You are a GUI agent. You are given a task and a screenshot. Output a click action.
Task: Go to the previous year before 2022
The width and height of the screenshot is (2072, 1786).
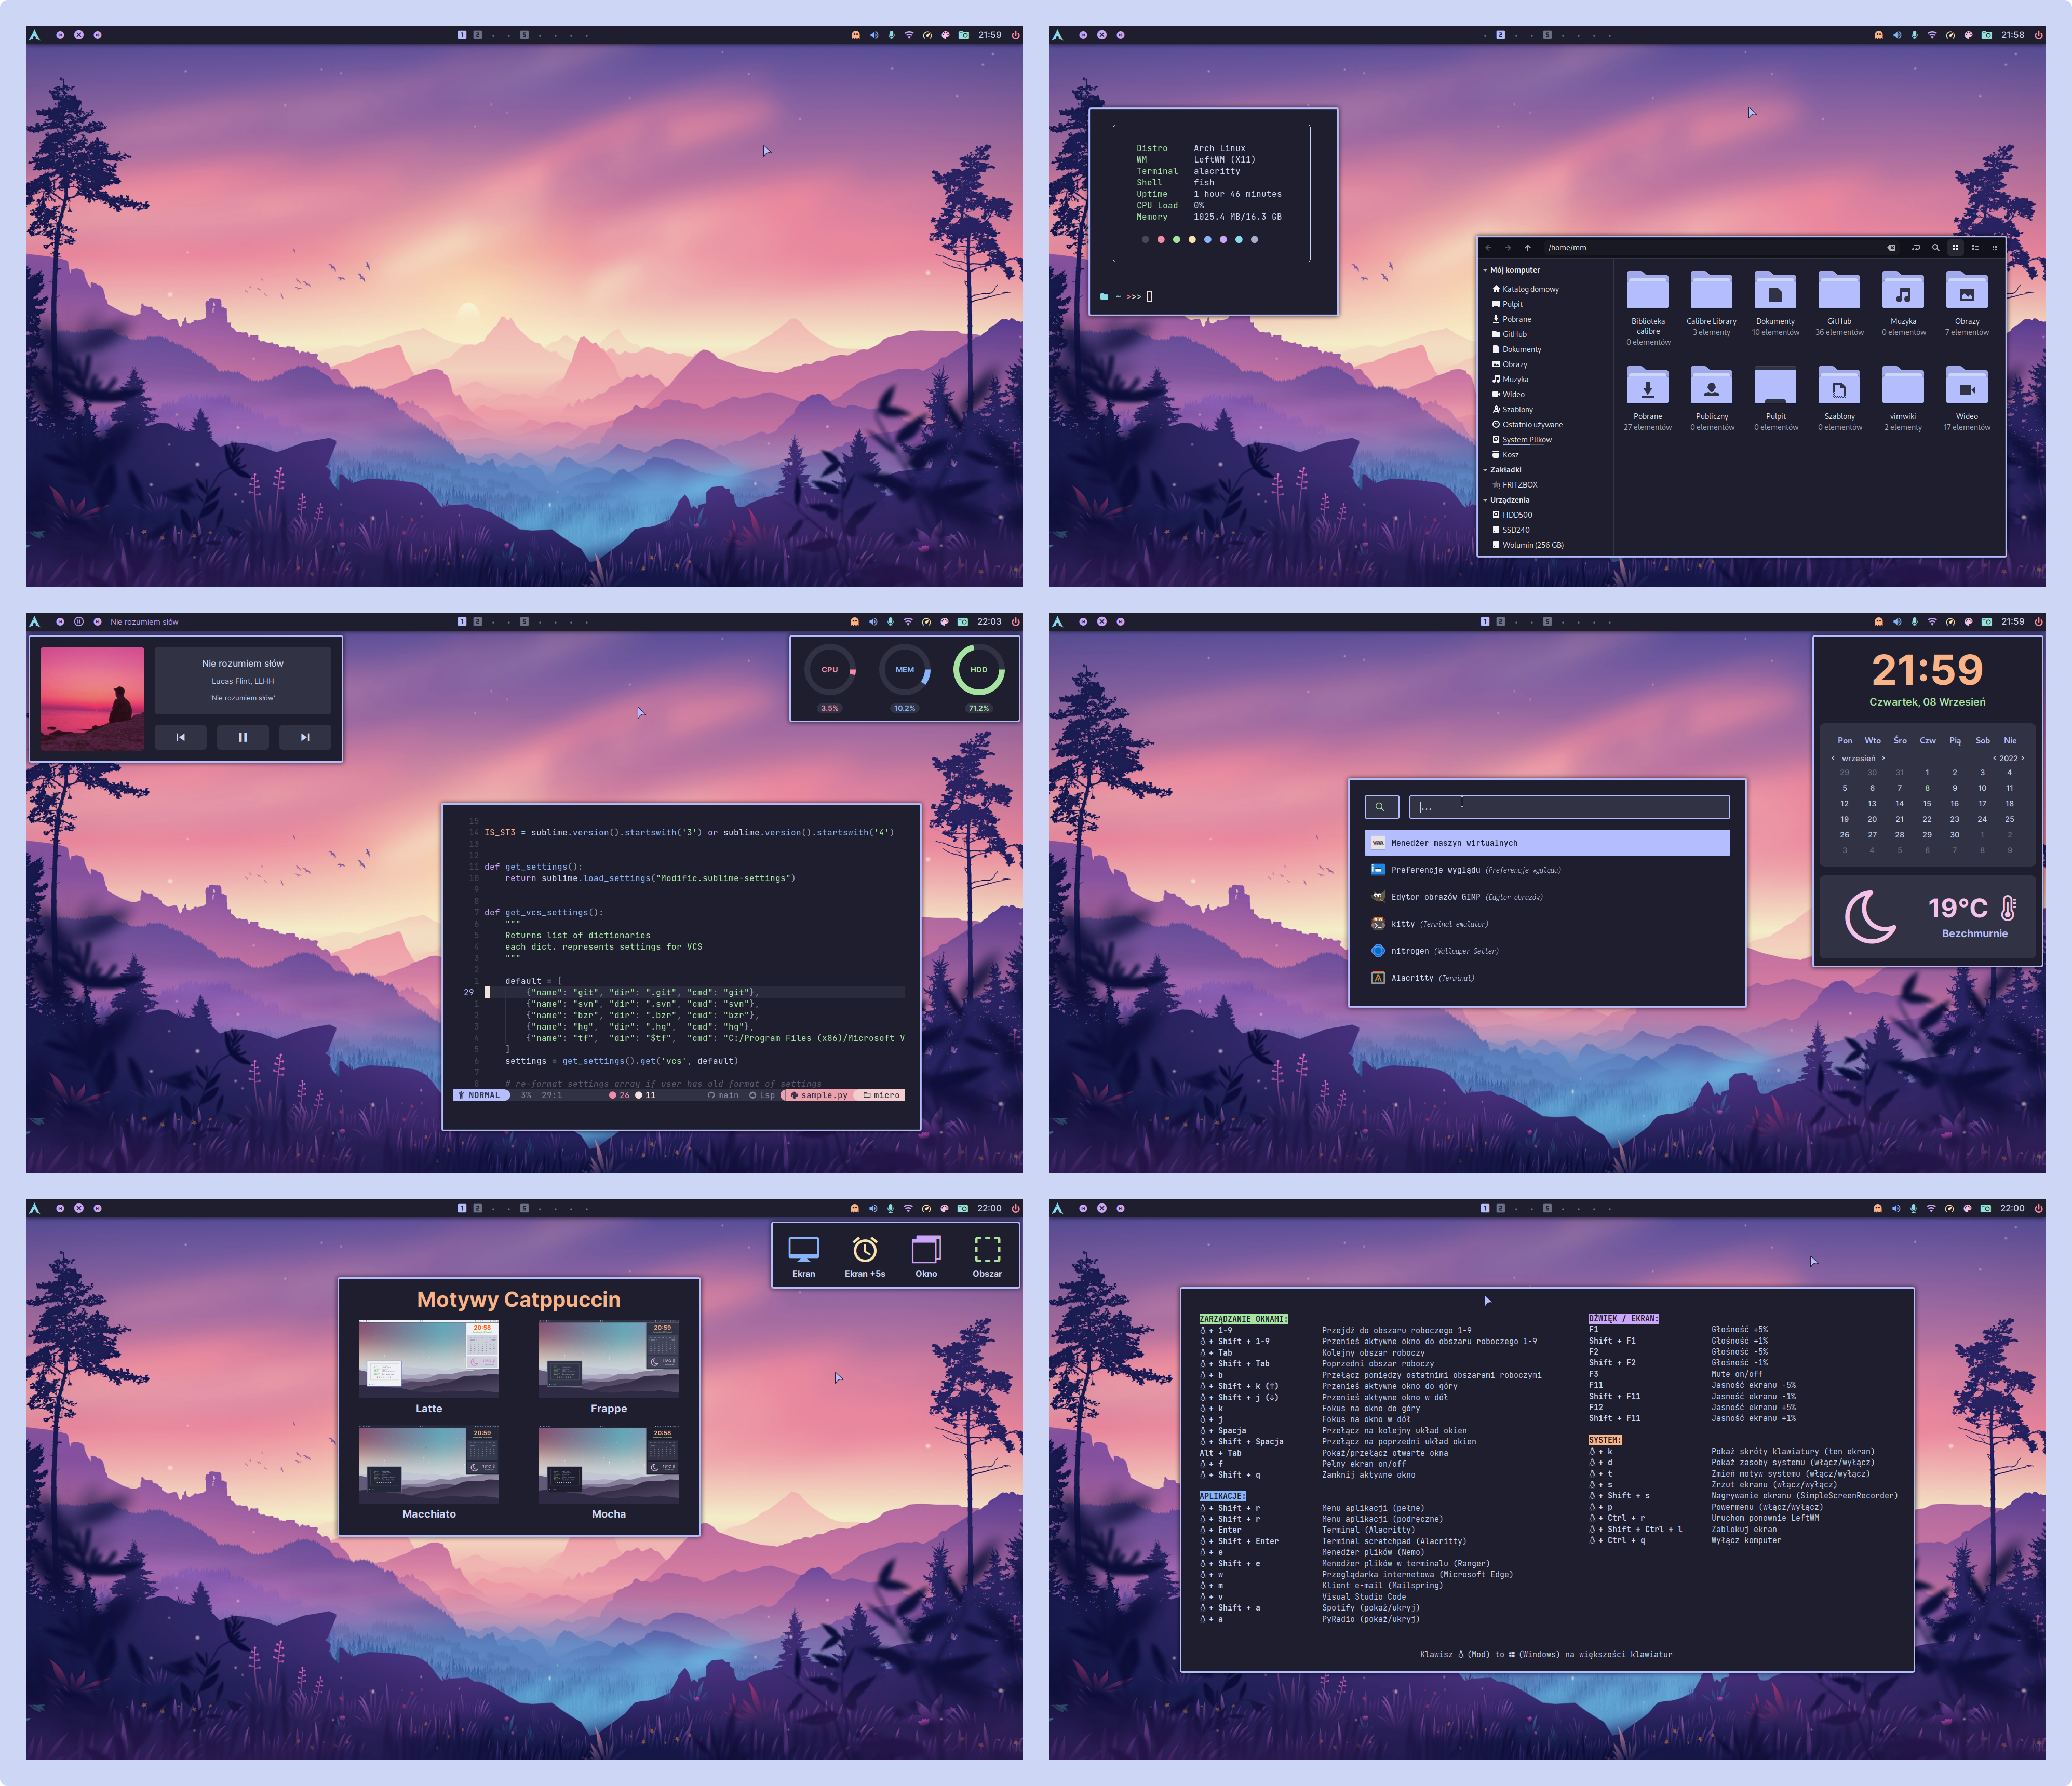point(1994,758)
